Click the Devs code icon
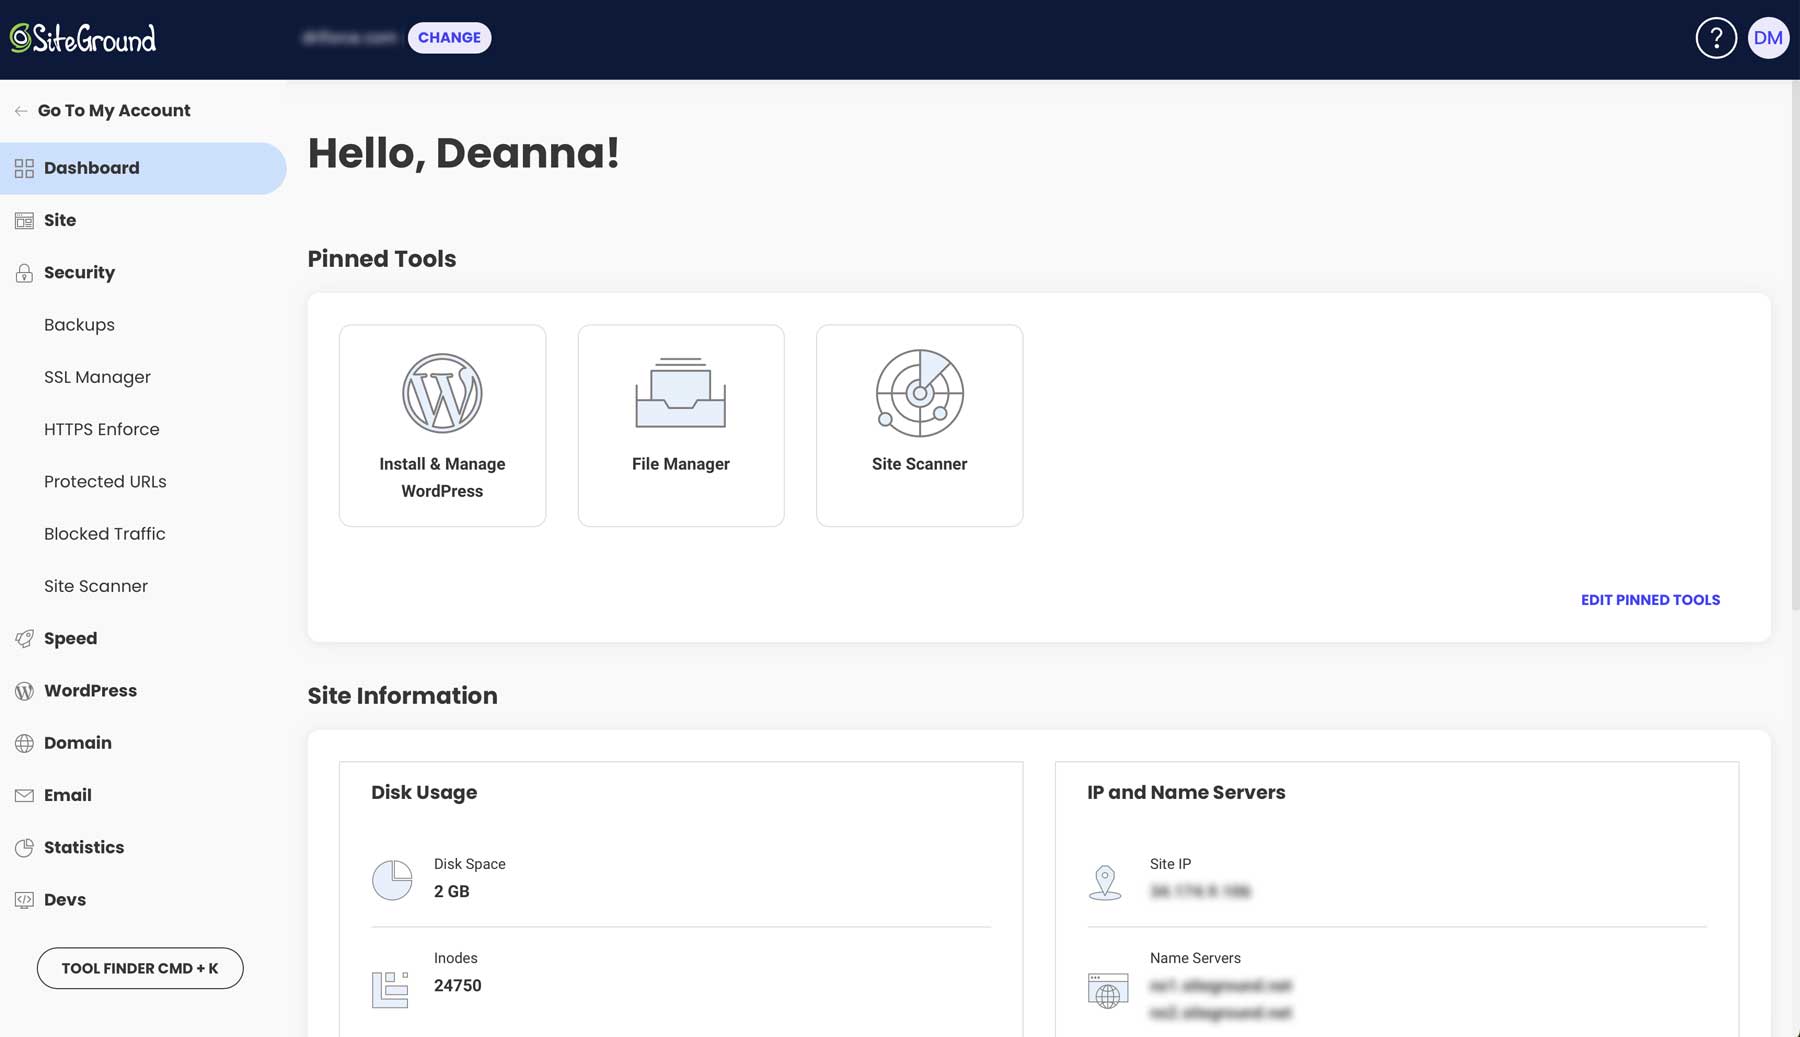 23,899
